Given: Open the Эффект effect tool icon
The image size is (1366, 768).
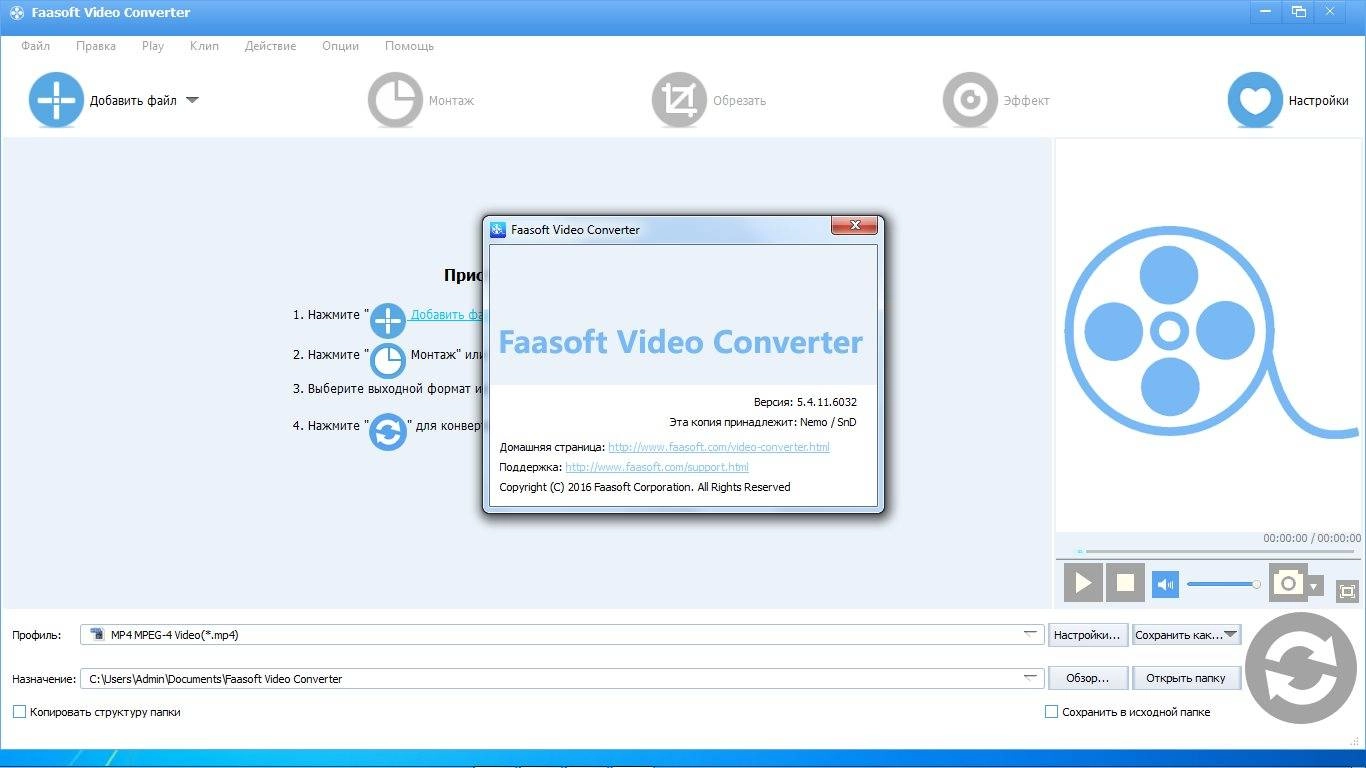Looking at the screenshot, I should tap(970, 100).
